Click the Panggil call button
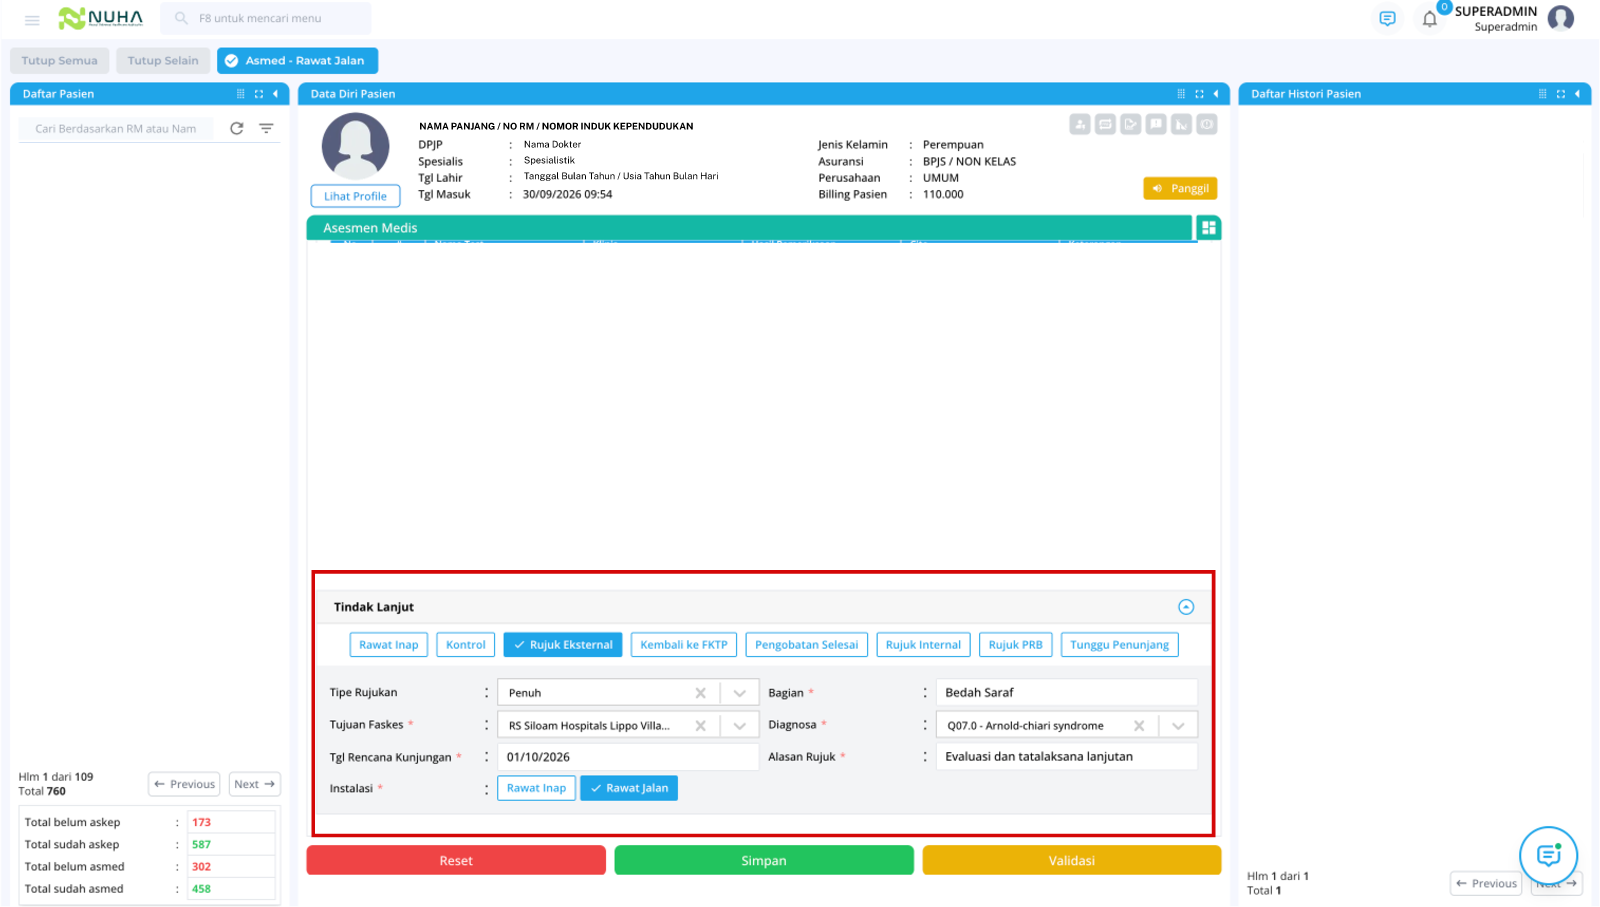Screen dimensions: 1600x907 click(1180, 188)
